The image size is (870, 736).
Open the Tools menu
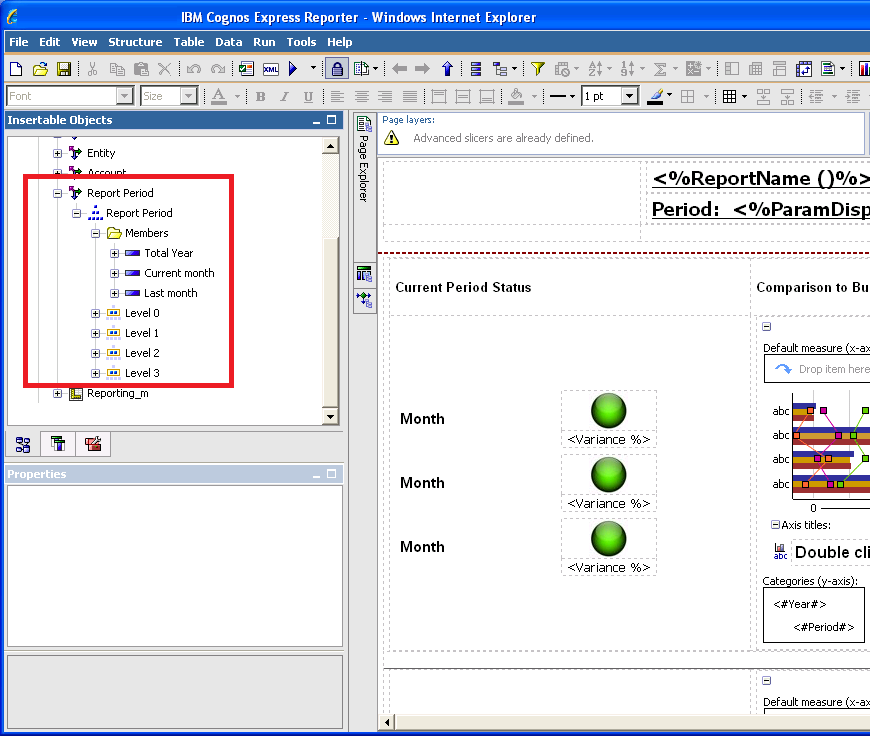[301, 42]
